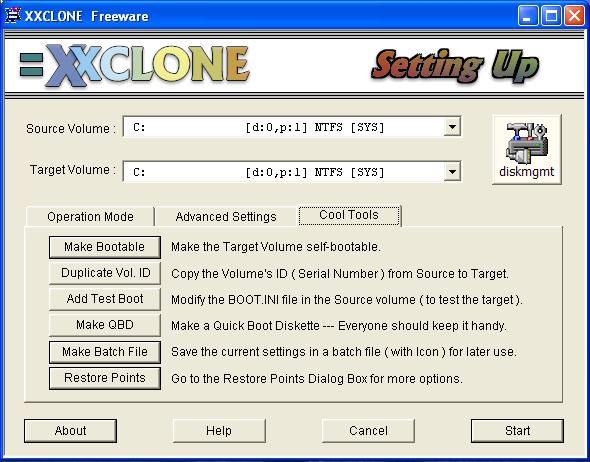Image resolution: width=590 pixels, height=462 pixels.
Task: Expand the Target Volume dropdown arrow
Action: (452, 172)
